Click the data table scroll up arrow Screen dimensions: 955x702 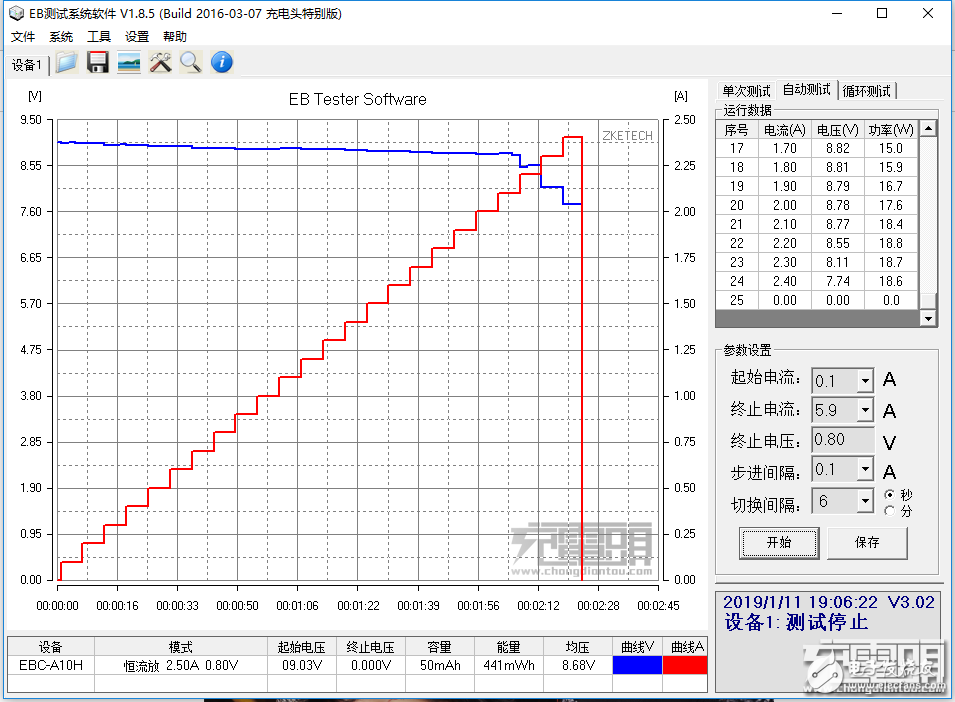[x=928, y=128]
